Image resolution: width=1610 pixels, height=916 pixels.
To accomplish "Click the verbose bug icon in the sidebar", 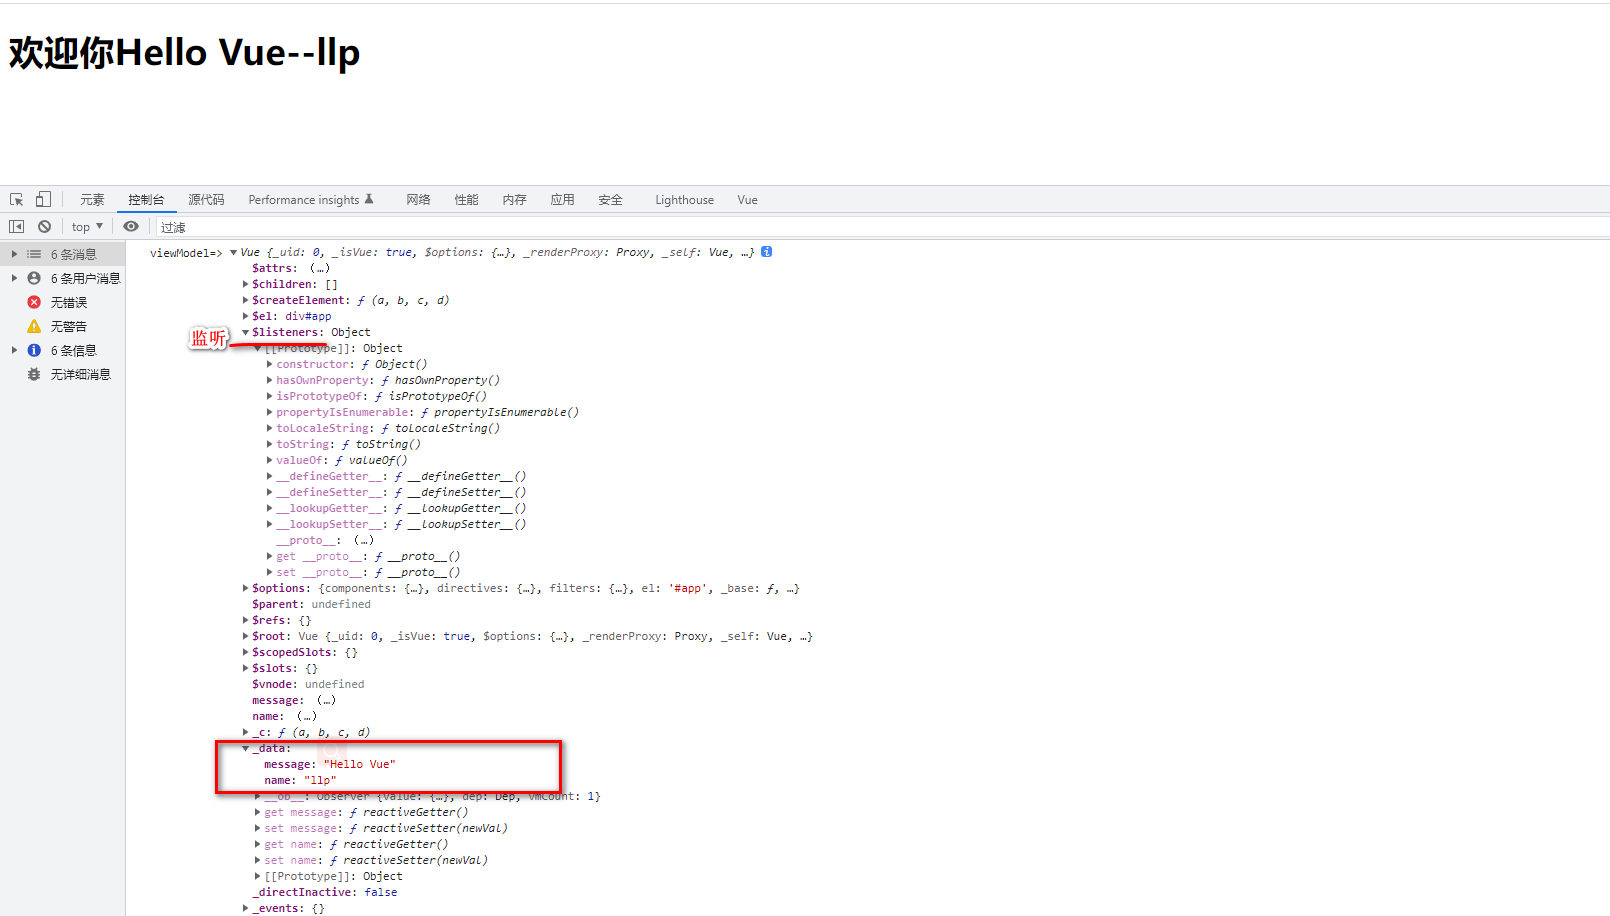I will [x=34, y=374].
